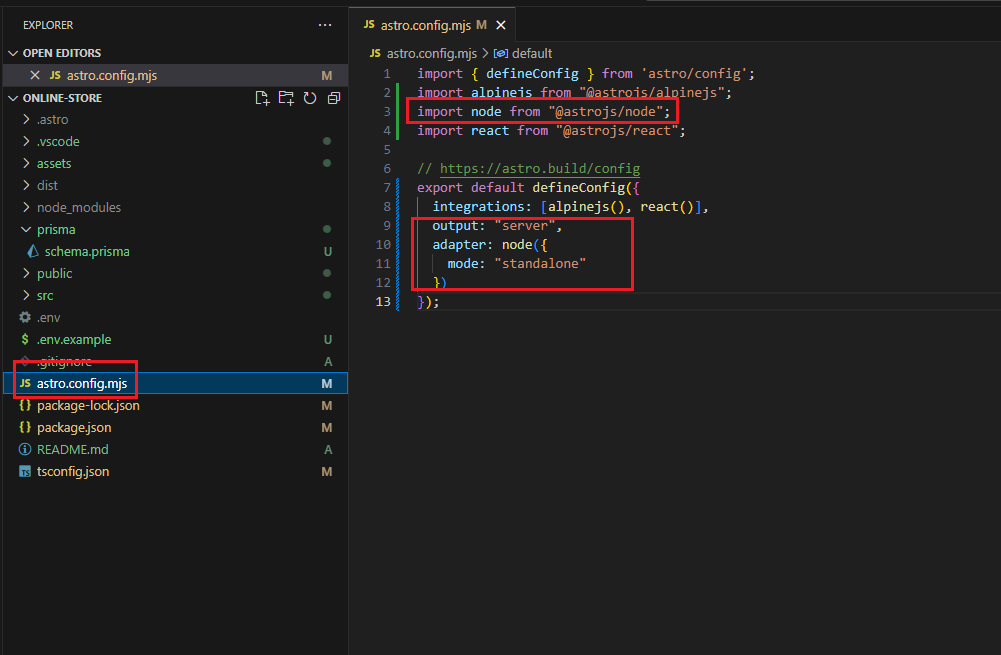Click JS icon of astro.config.mjs in file tree

pyautogui.click(x=25, y=383)
